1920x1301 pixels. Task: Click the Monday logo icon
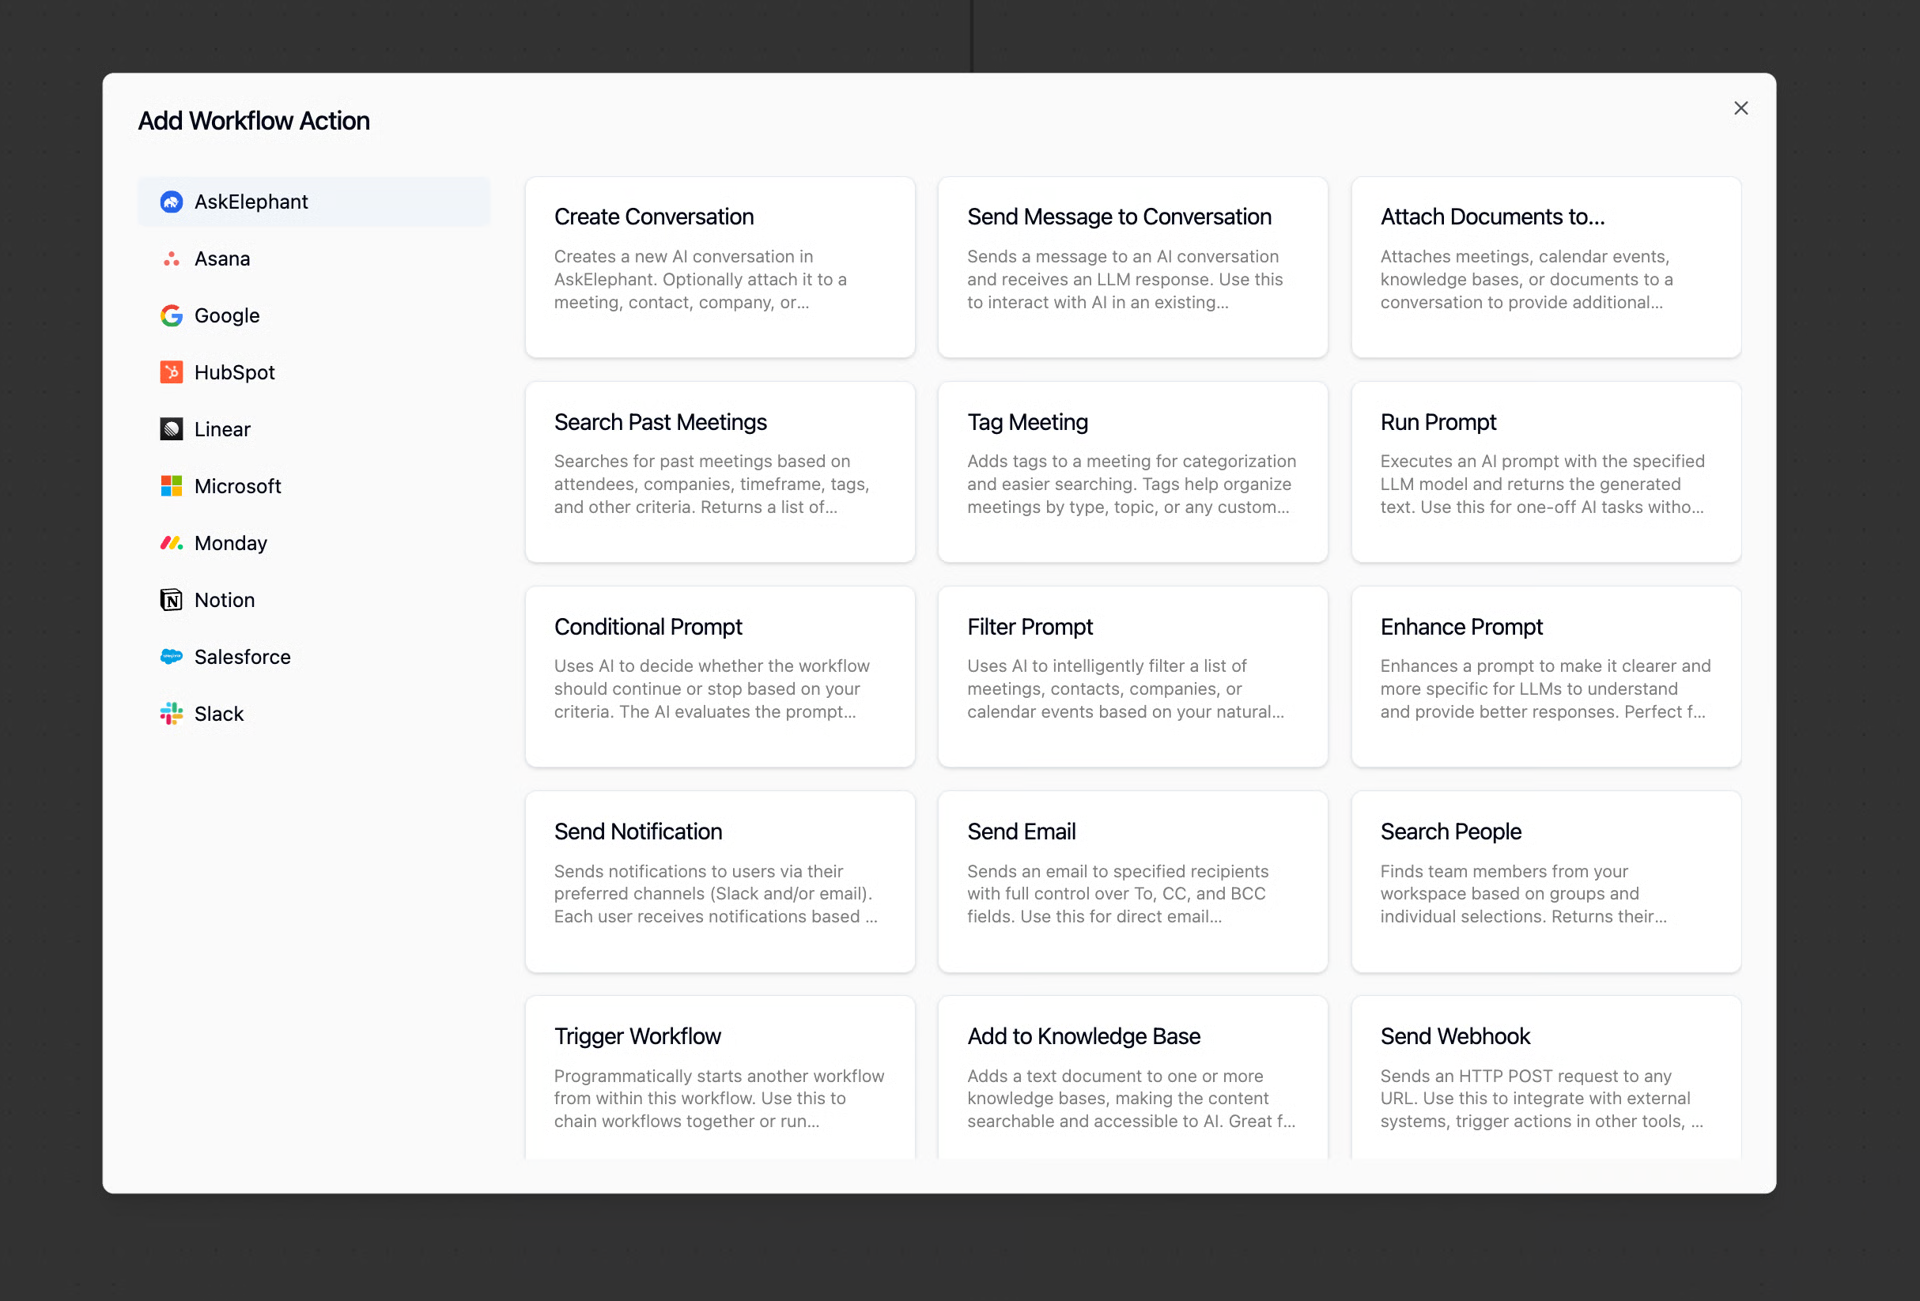171,543
